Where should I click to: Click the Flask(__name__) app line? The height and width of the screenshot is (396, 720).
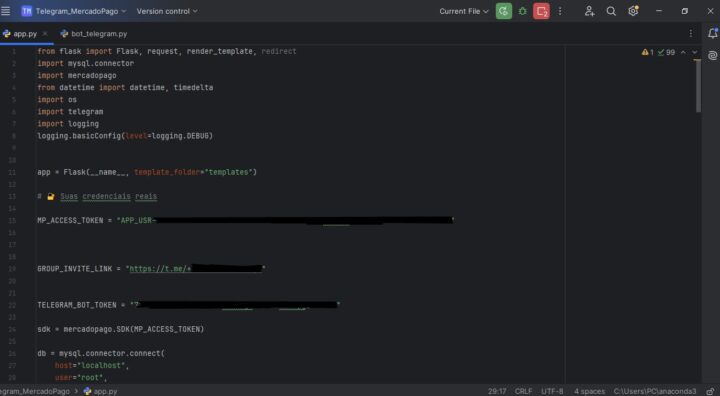(x=147, y=172)
